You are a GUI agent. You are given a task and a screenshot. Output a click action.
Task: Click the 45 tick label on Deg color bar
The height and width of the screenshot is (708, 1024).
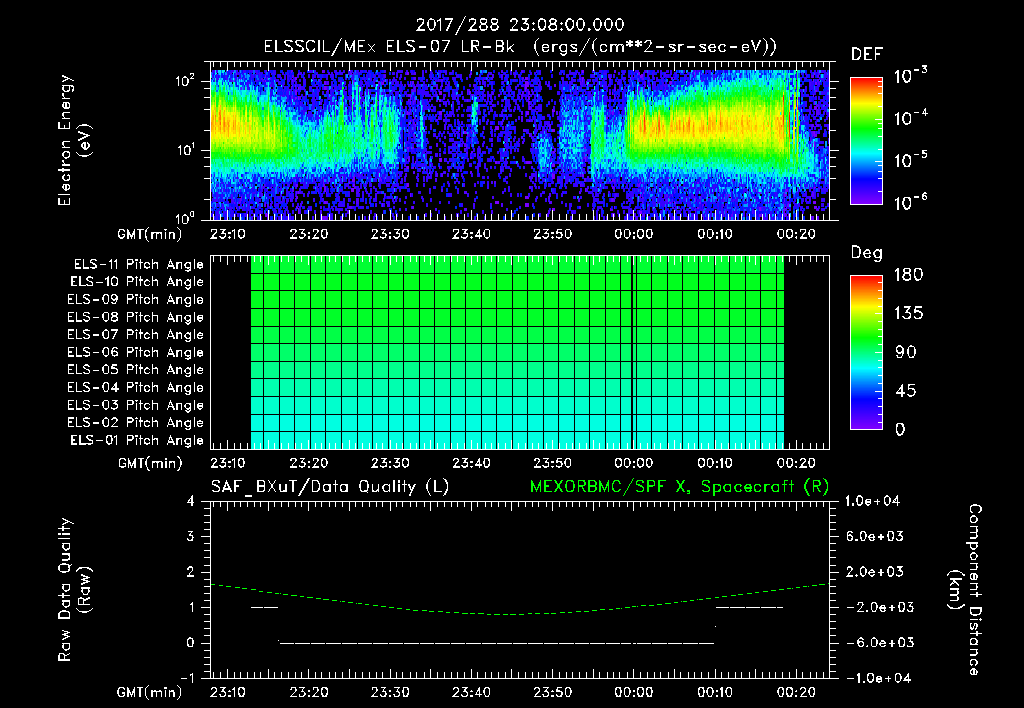(906, 391)
